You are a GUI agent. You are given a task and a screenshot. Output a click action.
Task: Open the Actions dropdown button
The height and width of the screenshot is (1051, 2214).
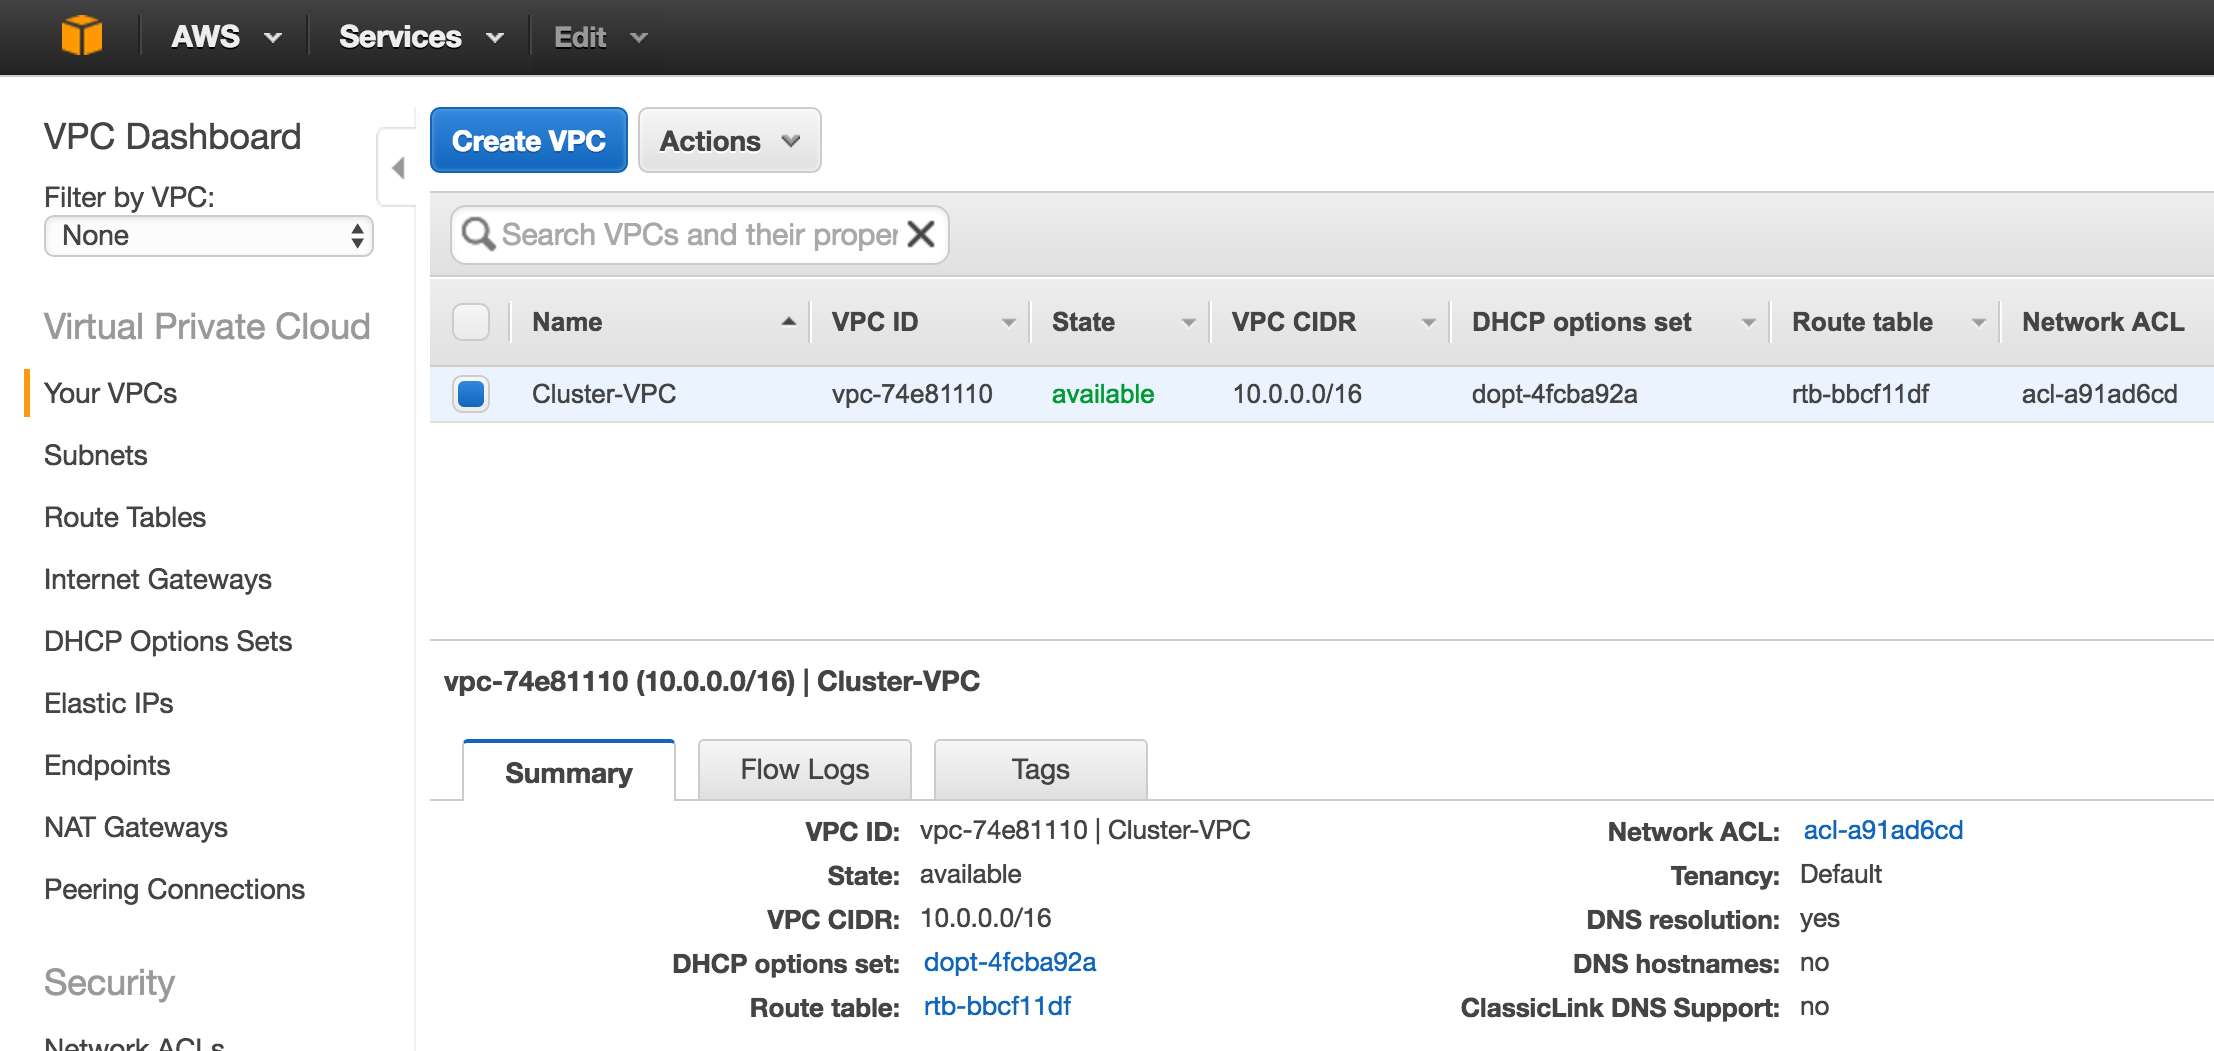coord(730,141)
